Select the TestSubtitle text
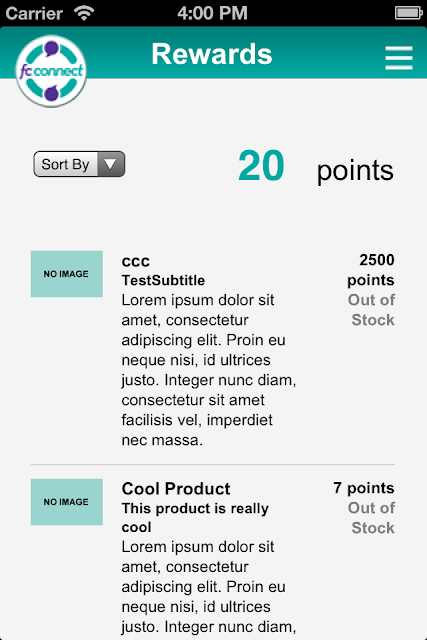Screen dimensions: 427x640 click(163, 280)
